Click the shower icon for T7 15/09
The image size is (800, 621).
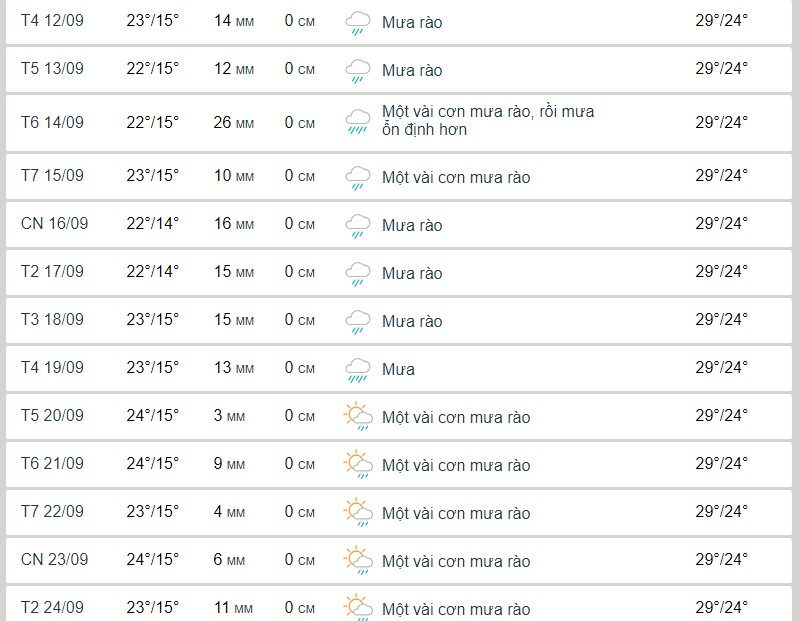coord(358,178)
